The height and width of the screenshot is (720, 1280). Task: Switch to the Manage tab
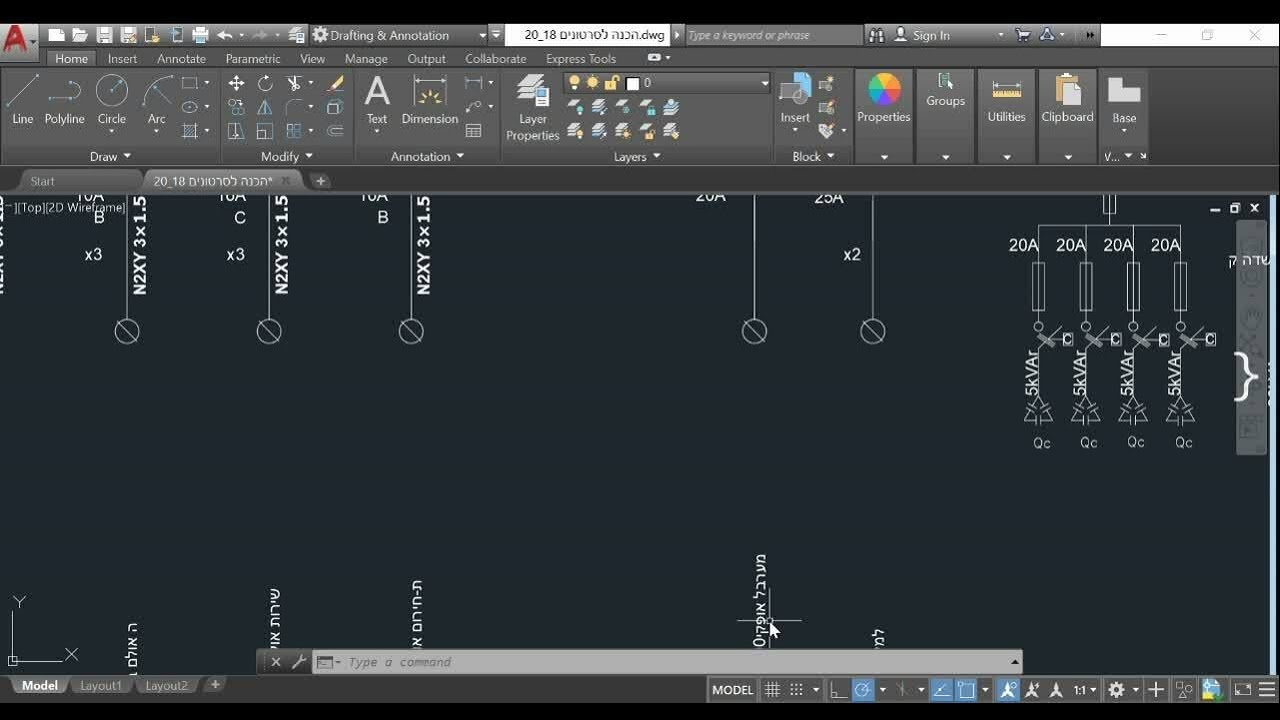(x=366, y=59)
